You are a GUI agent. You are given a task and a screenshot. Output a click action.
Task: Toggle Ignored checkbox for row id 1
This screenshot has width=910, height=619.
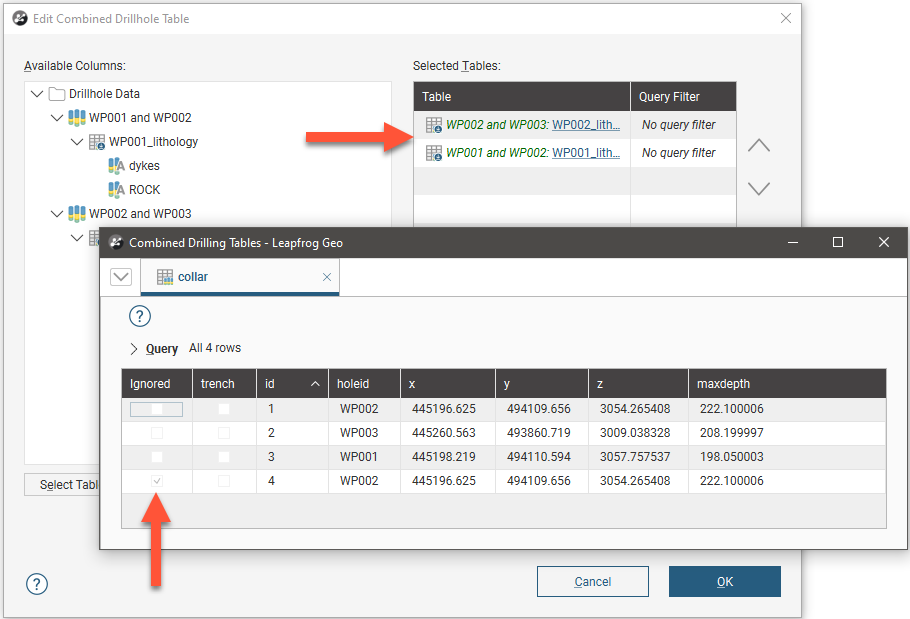click(x=157, y=409)
